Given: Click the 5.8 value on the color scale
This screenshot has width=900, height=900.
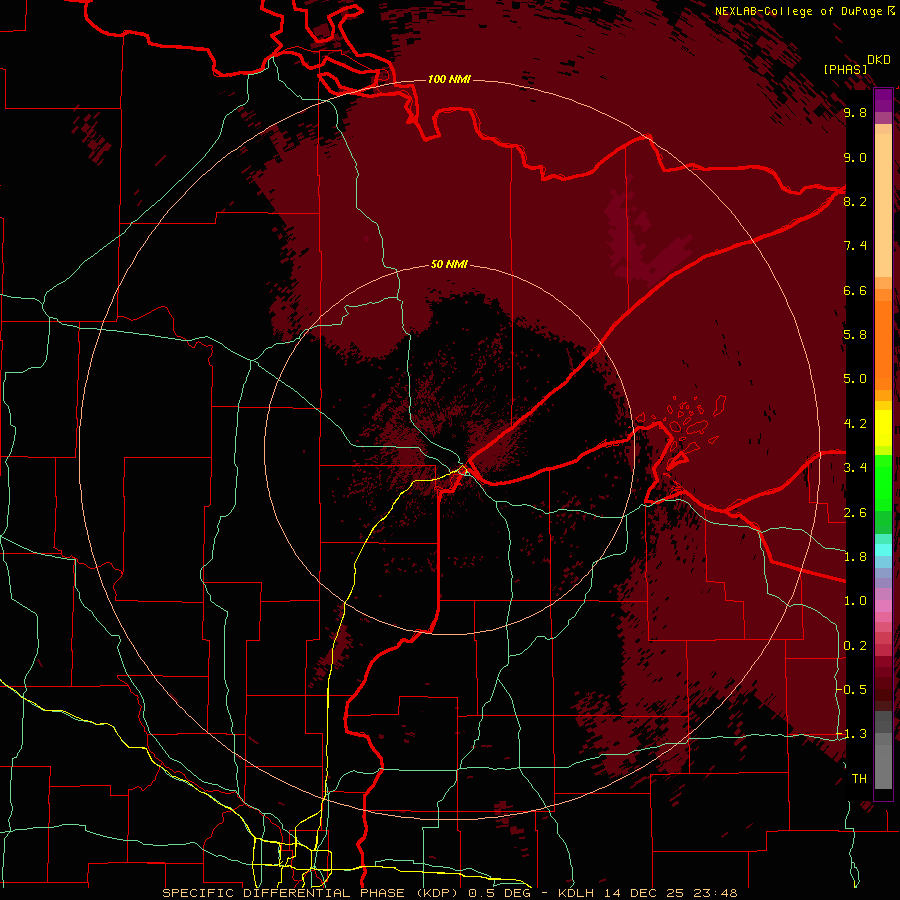Looking at the screenshot, I should tap(855, 335).
